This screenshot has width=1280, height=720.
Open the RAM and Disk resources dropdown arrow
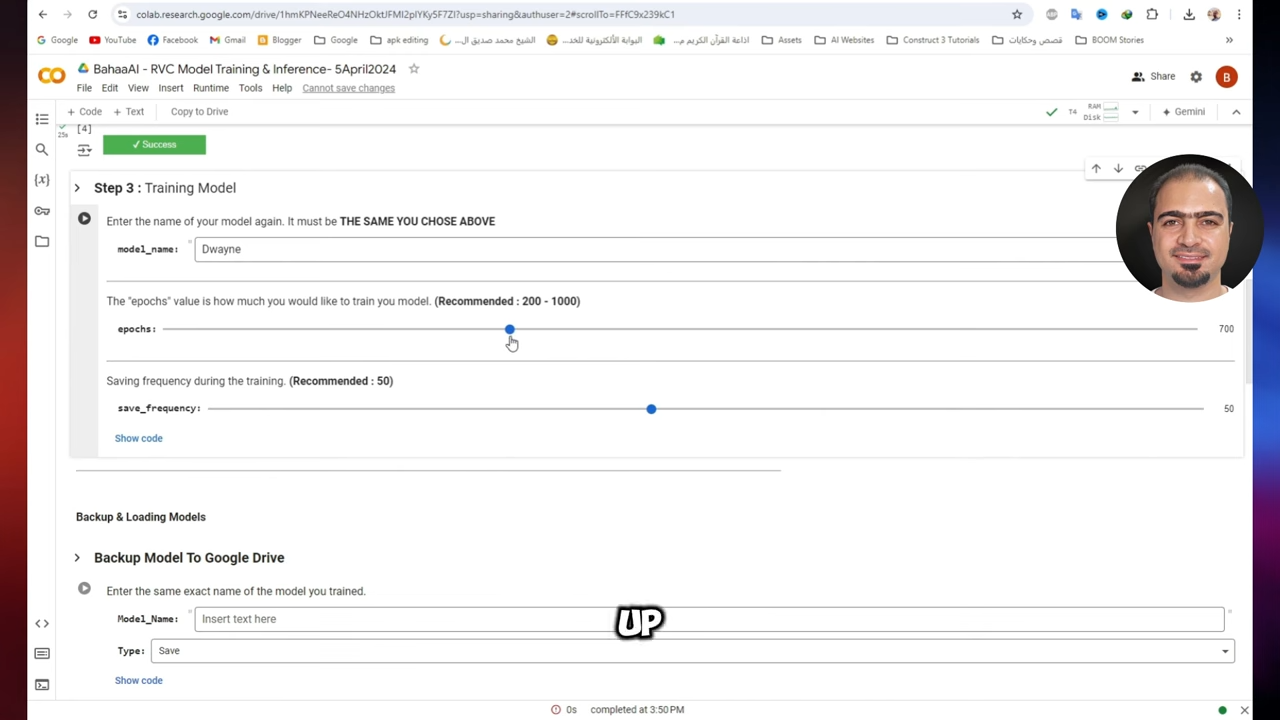click(x=1135, y=112)
